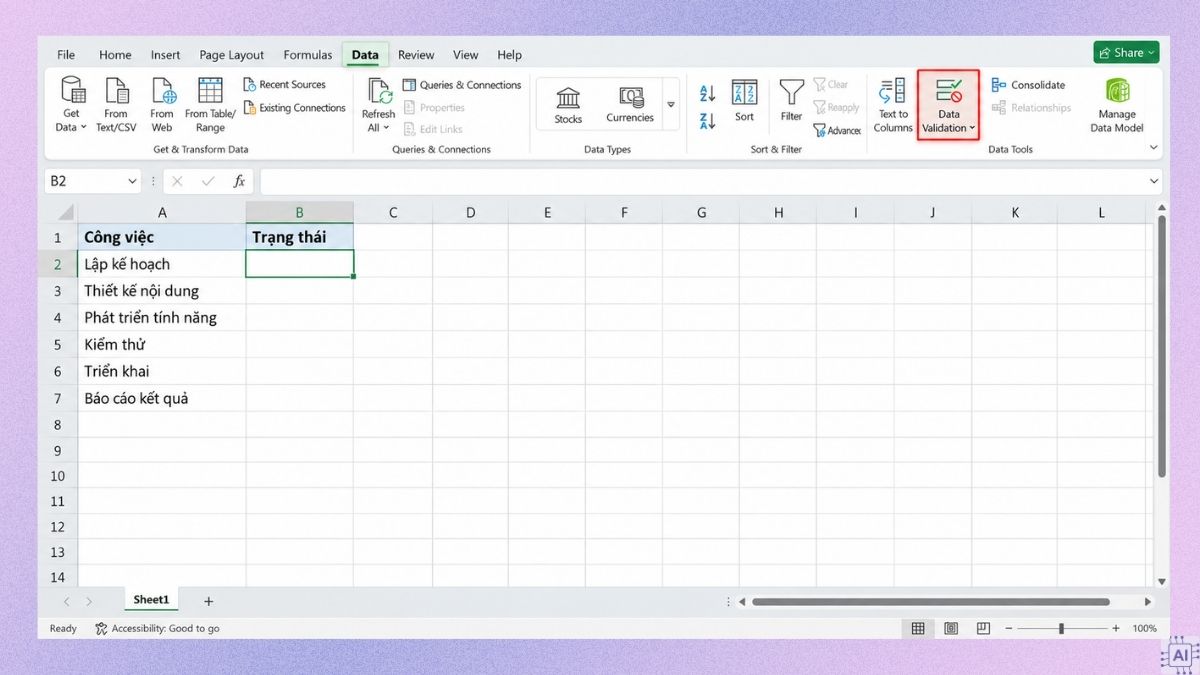Sort Z to A descending

point(707,121)
